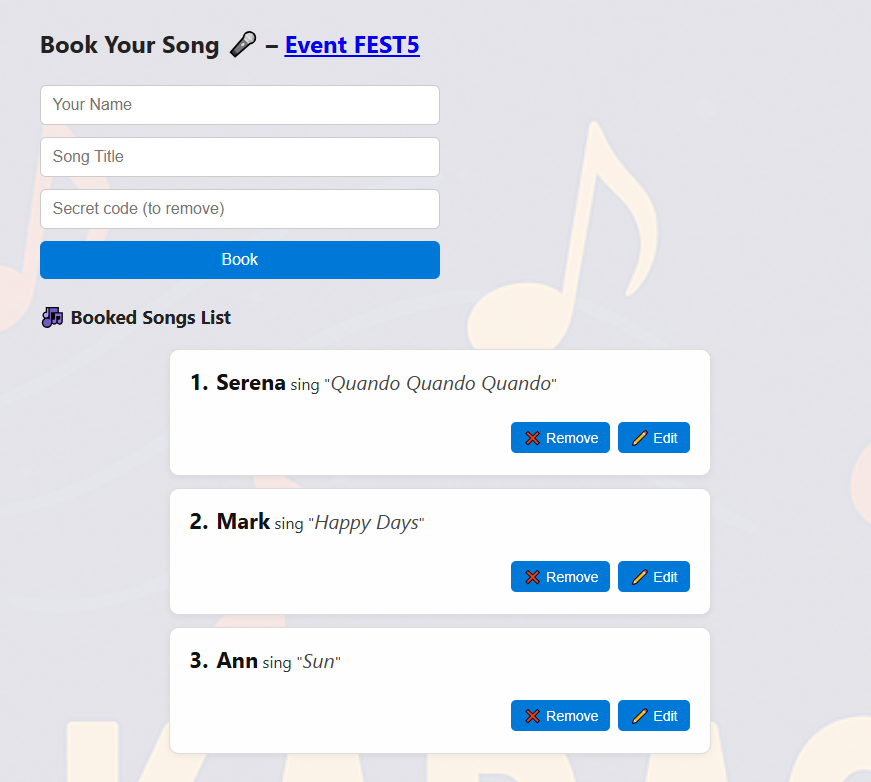871x782 pixels.
Task: Edit Mark's Happy Days booking
Action: tap(654, 577)
